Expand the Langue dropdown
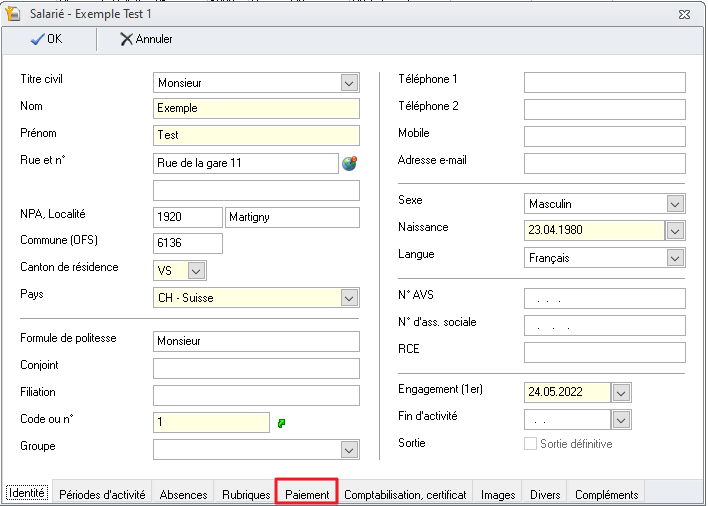Screen dimensions: 708x506 point(675,258)
